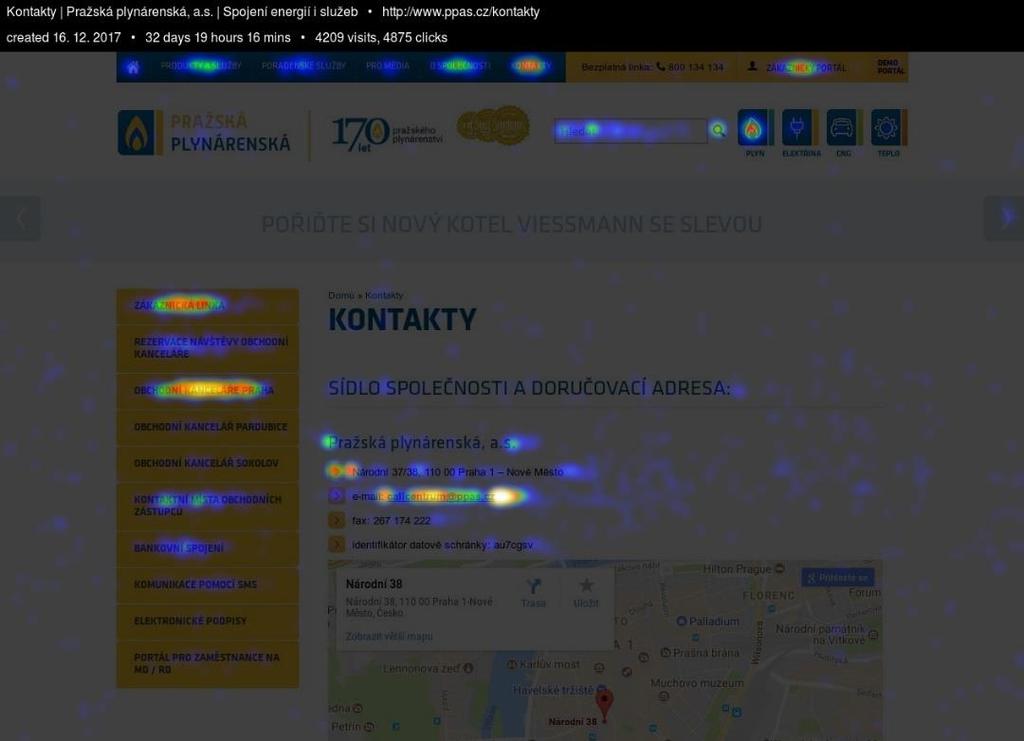Image resolution: width=1024 pixels, height=741 pixels.
Task: Click the Pražská plynárenská logo
Action: (x=204, y=133)
